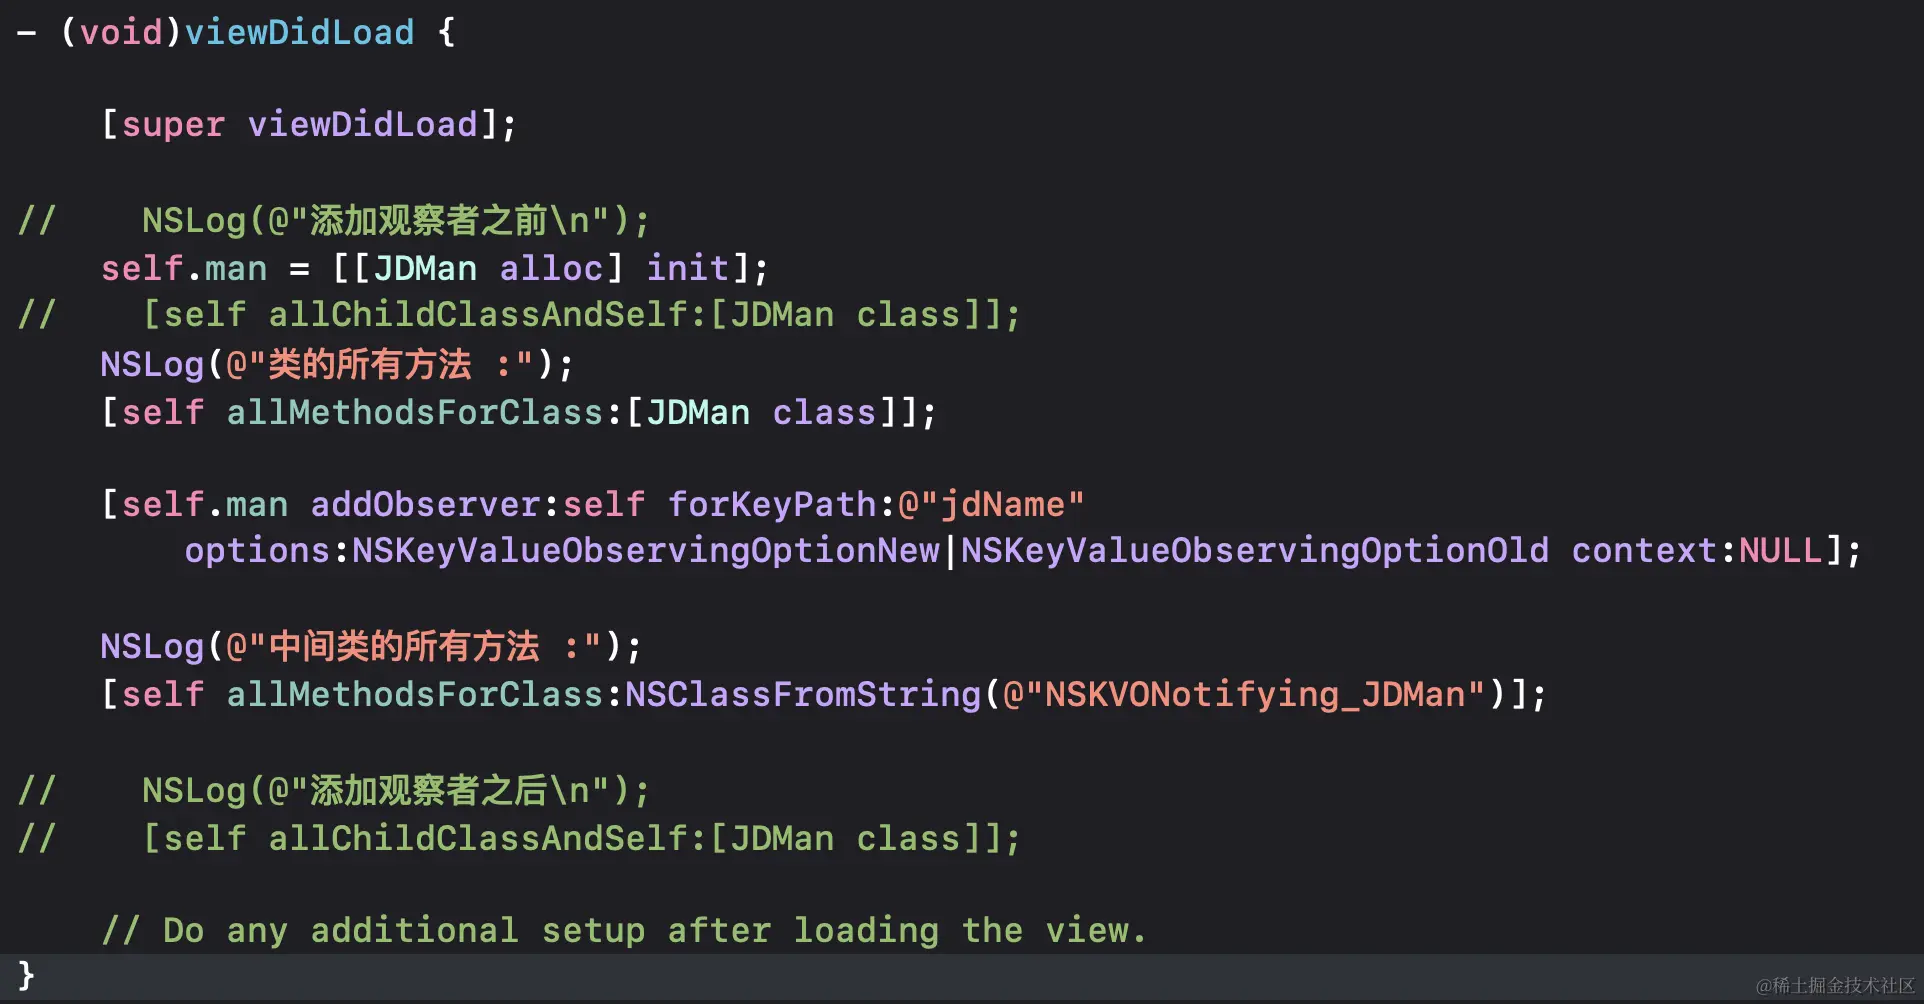Image resolution: width=1924 pixels, height=1004 pixels.
Task: Click the viewDidLoad method name in declaration
Action: click(x=299, y=32)
